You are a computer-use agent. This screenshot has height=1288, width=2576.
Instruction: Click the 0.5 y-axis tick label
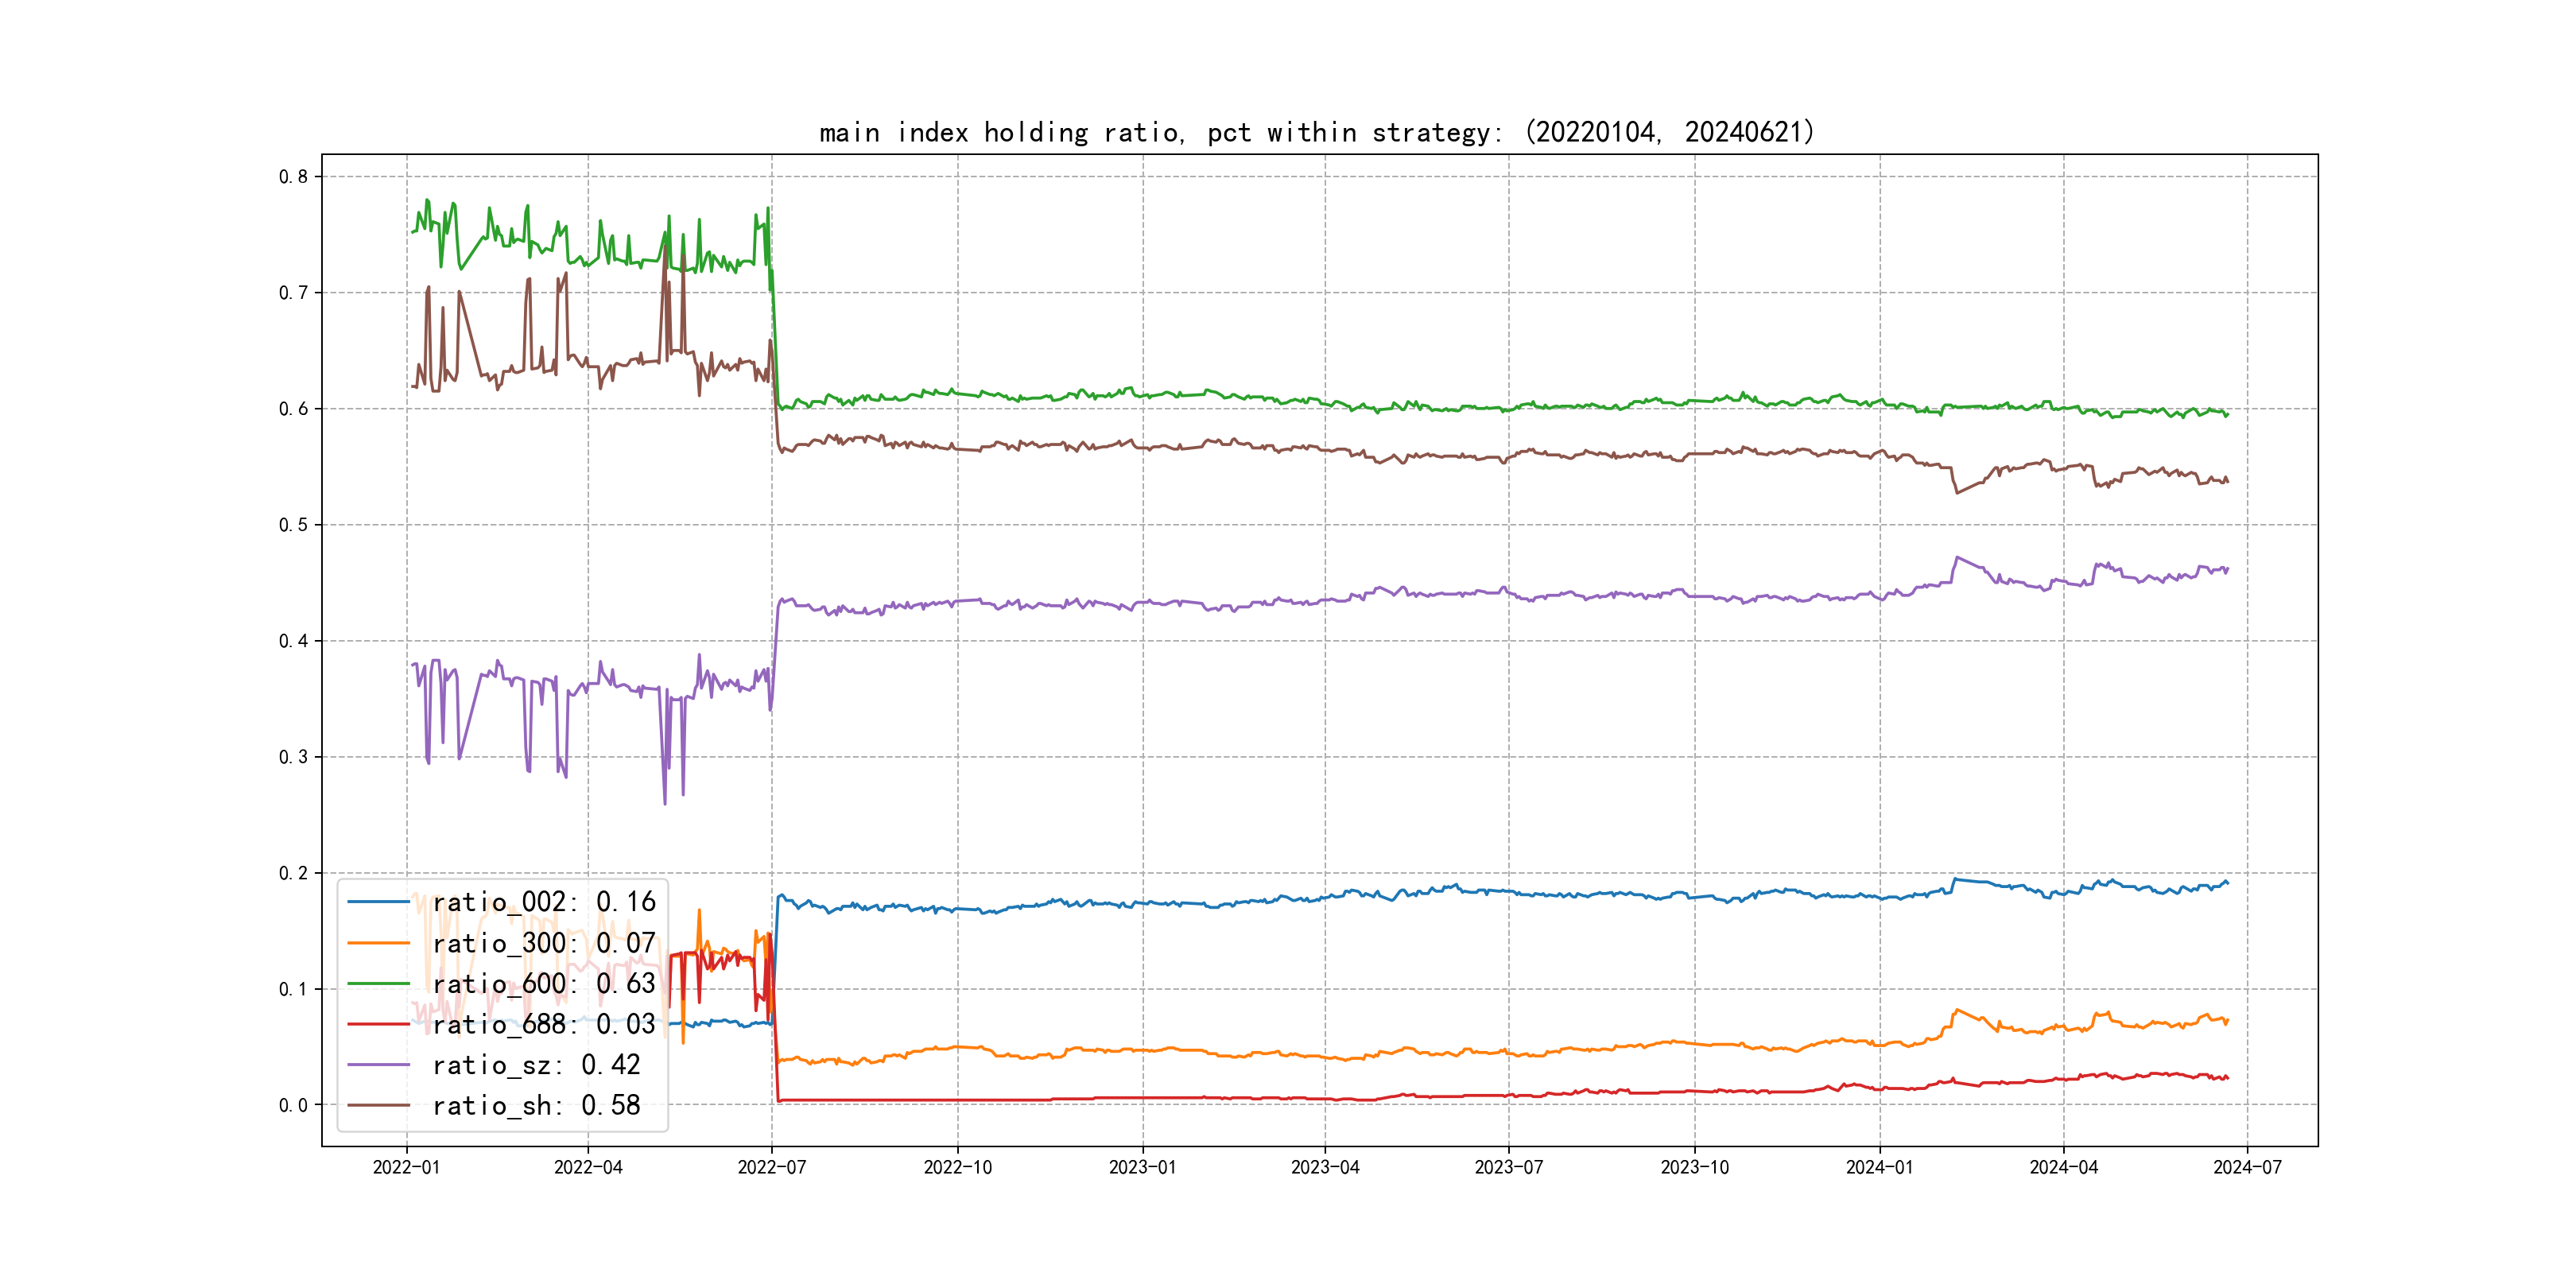pyautogui.click(x=293, y=525)
